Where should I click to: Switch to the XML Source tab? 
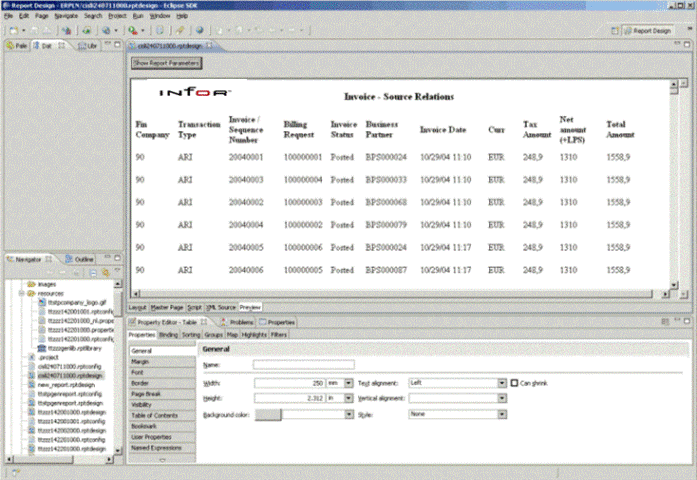click(221, 307)
